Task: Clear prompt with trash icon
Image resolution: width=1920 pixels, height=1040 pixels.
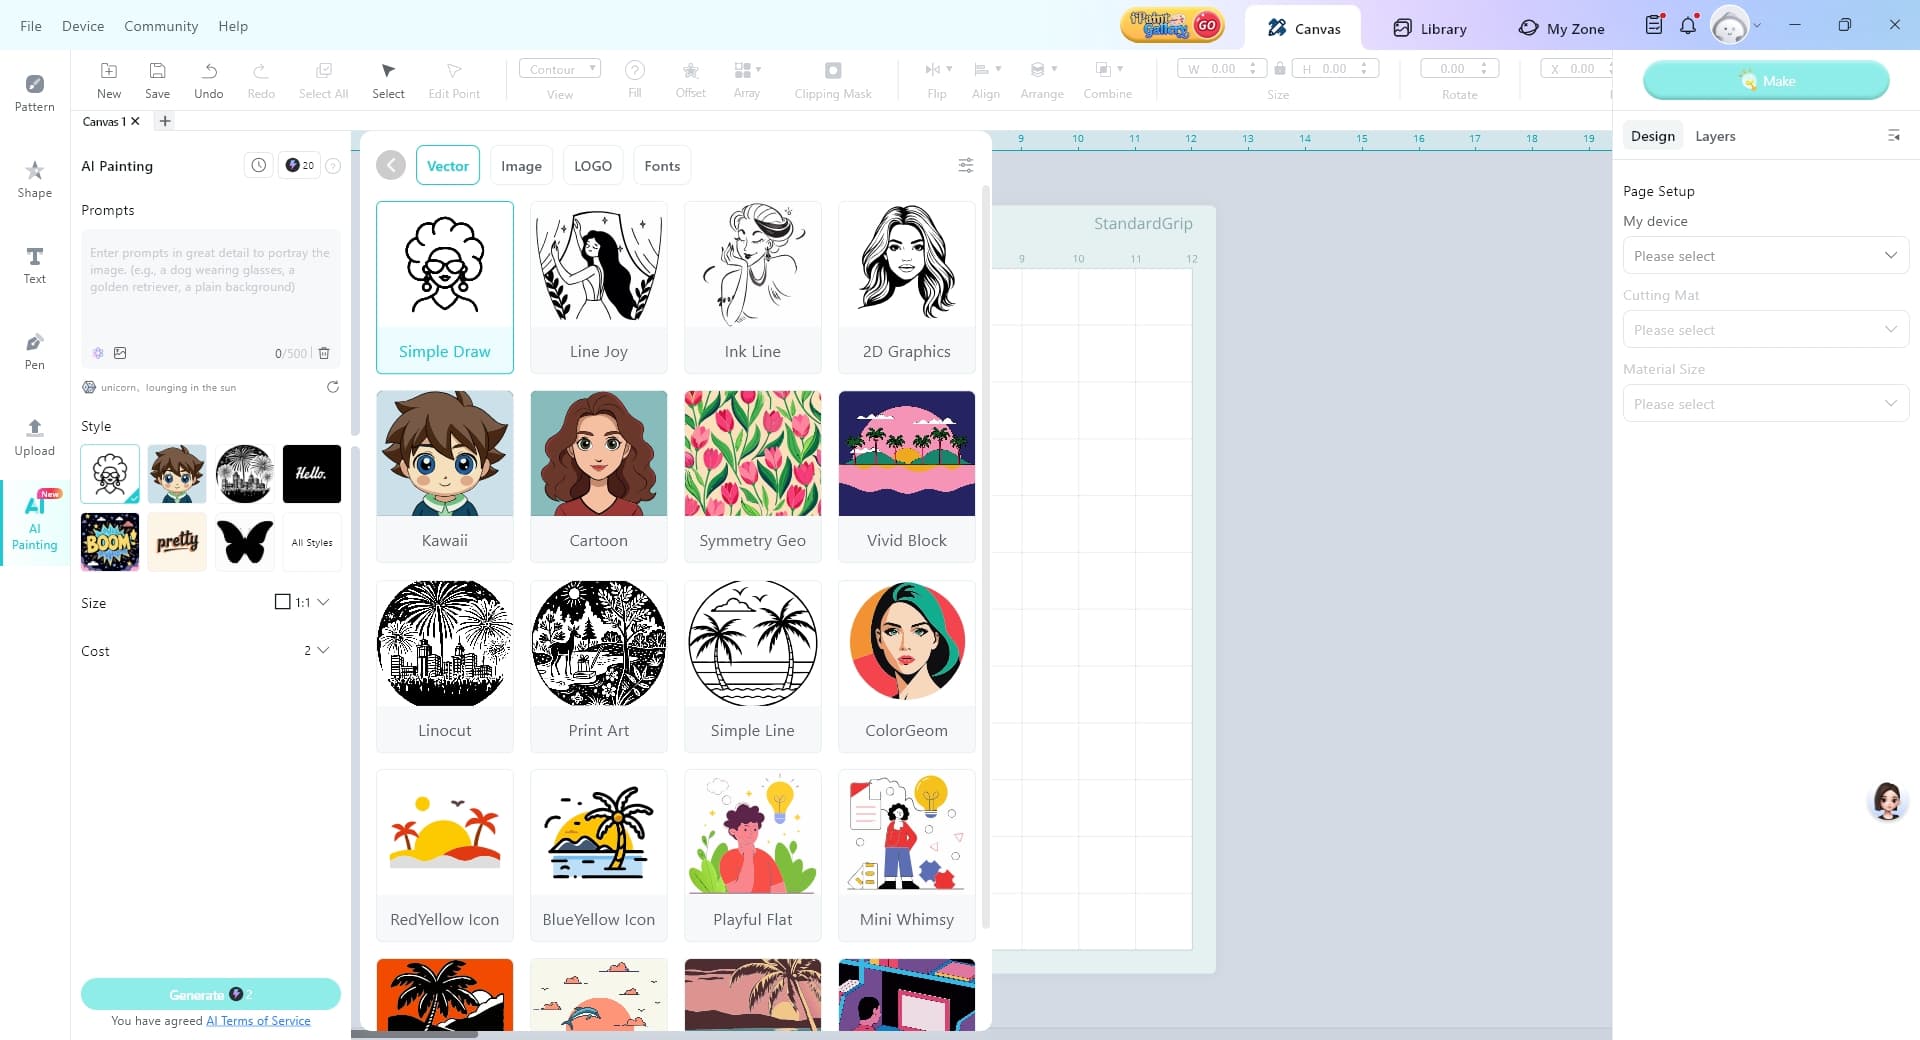Action: tap(324, 353)
